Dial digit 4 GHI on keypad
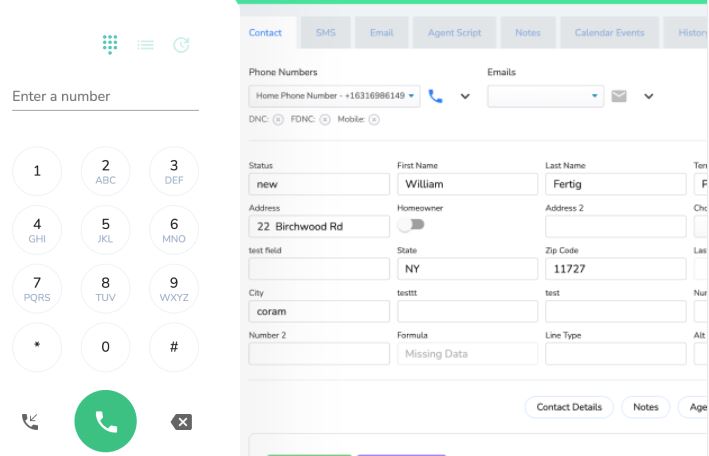This screenshot has height=456, width=709. 37,230
